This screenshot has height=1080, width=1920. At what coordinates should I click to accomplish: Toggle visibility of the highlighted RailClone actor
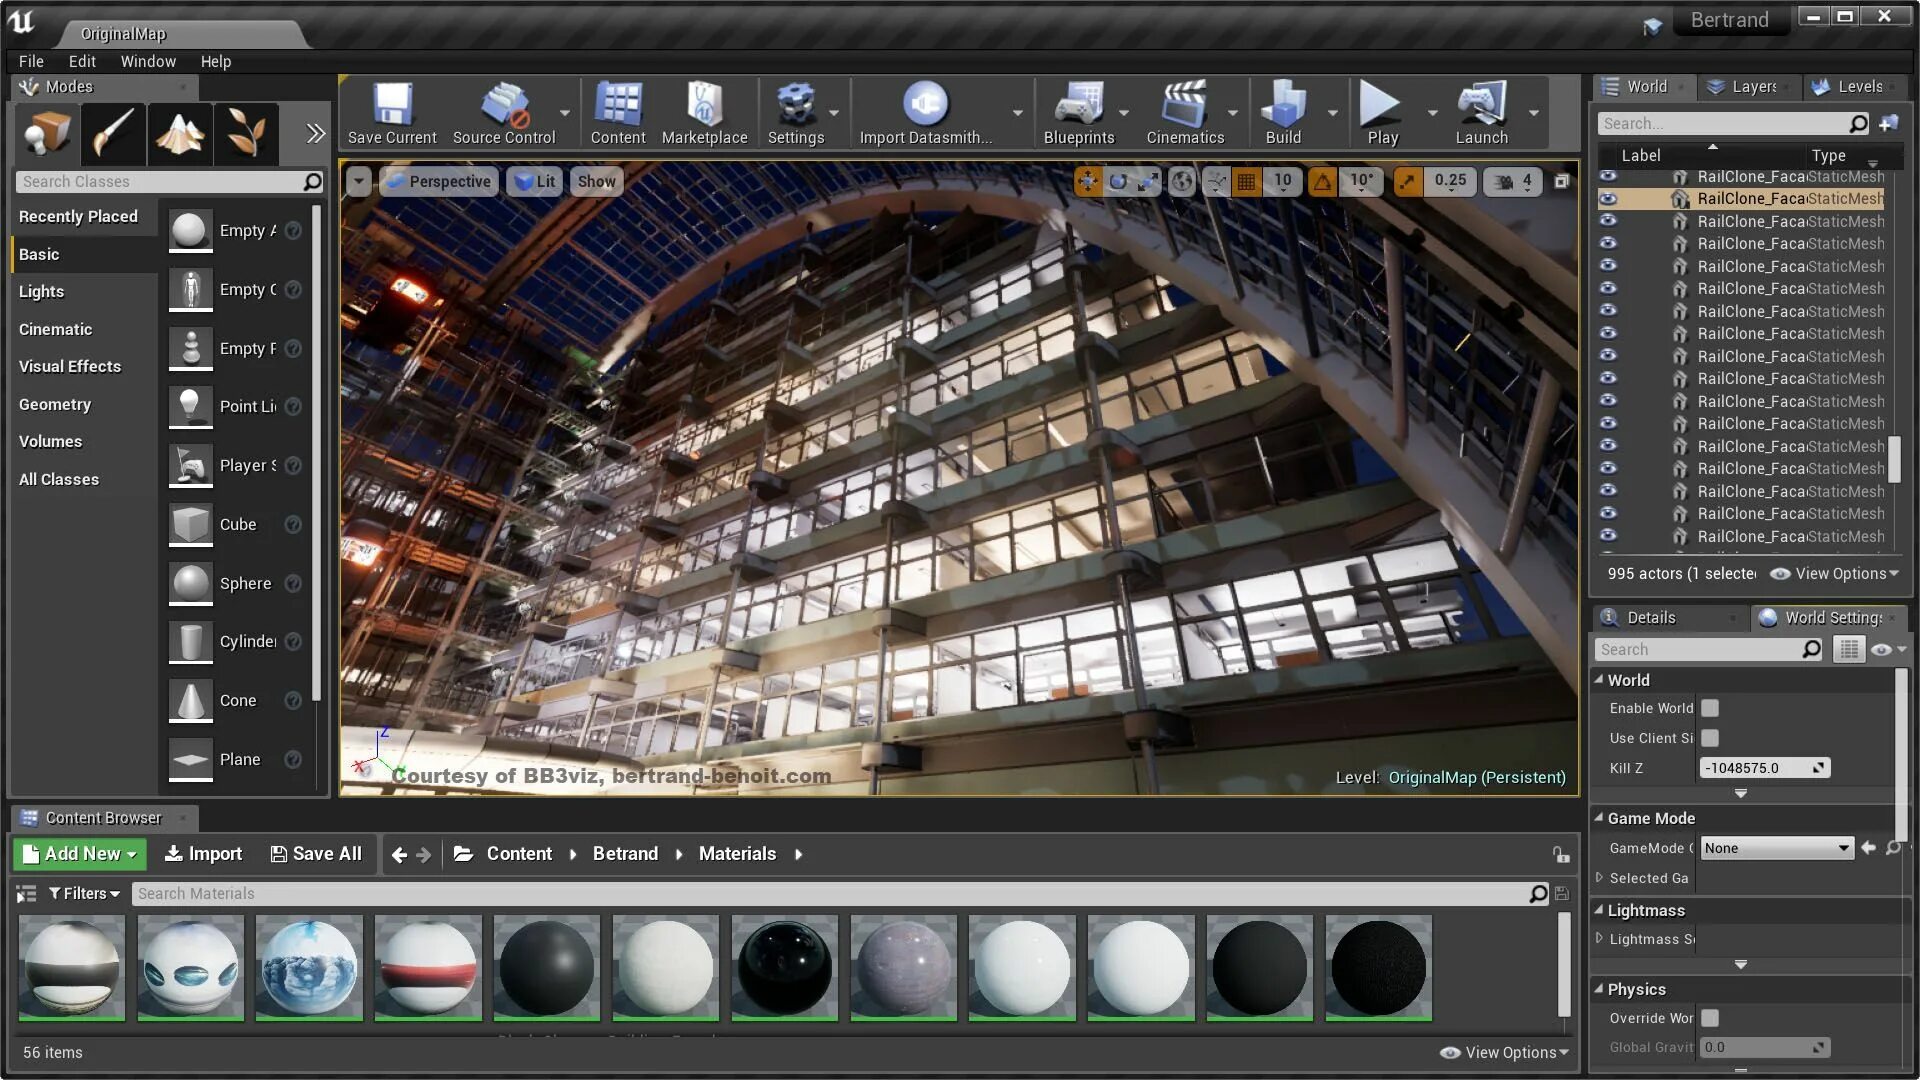pyautogui.click(x=1608, y=199)
